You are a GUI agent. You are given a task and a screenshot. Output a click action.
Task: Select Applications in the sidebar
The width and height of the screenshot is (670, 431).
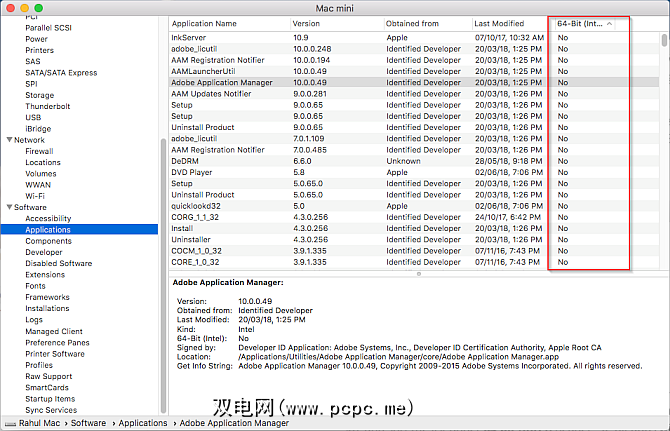[79, 229]
